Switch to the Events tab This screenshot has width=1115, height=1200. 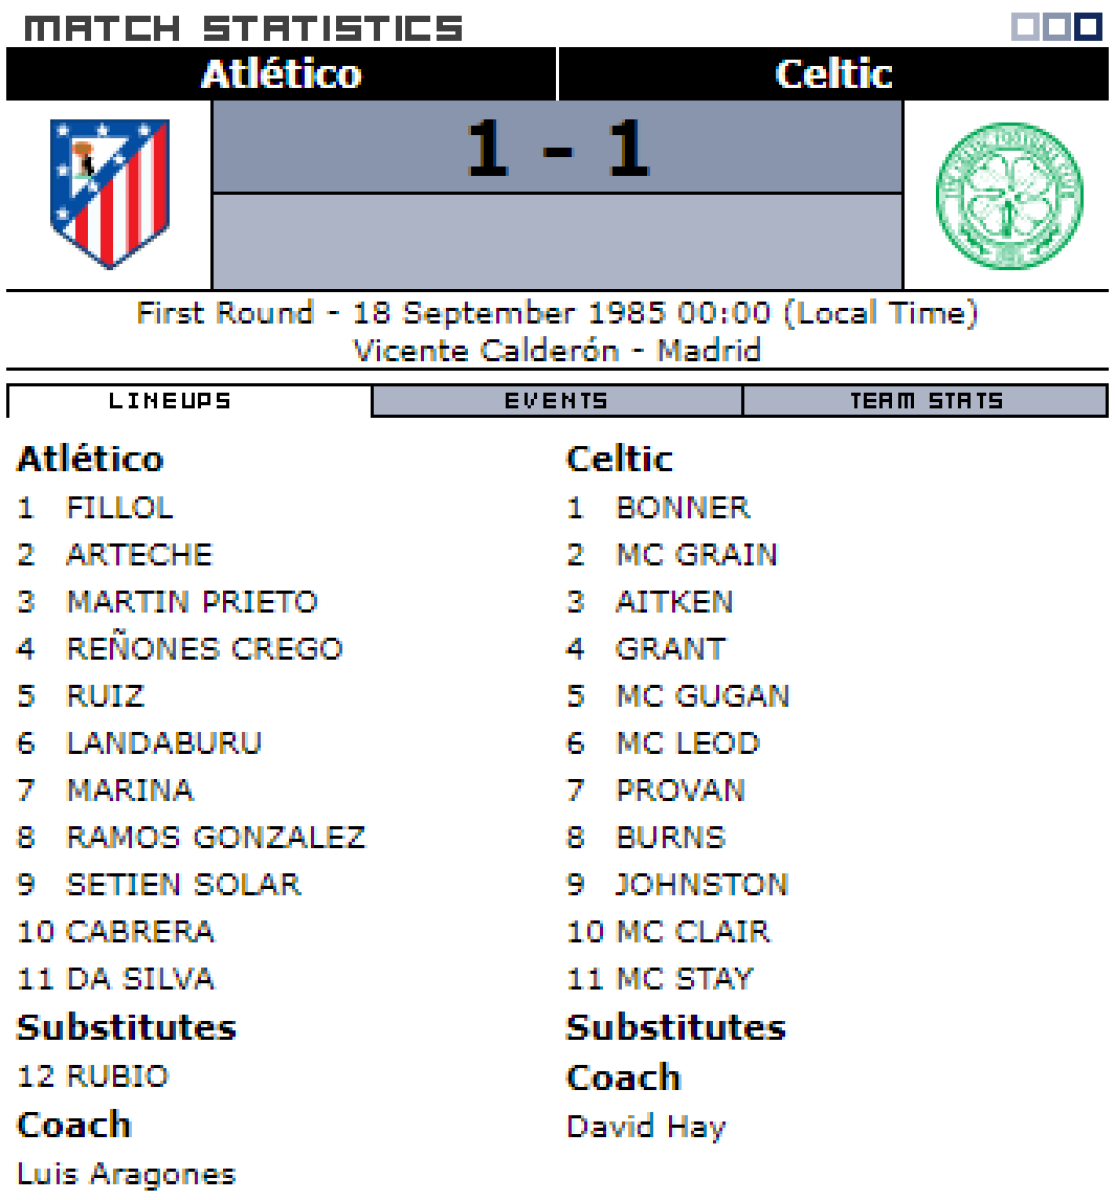pyautogui.click(x=556, y=401)
